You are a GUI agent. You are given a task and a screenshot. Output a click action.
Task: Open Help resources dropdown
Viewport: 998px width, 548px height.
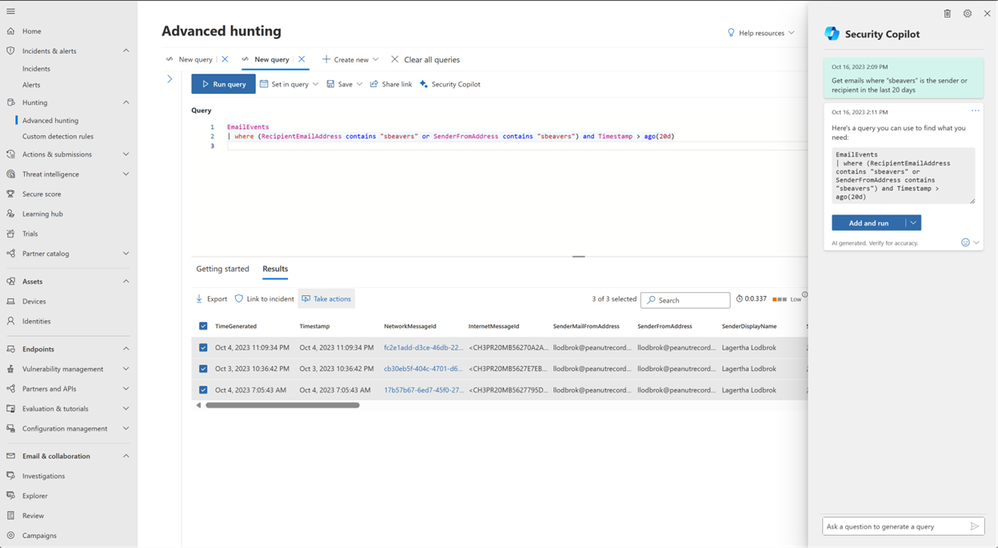click(761, 33)
